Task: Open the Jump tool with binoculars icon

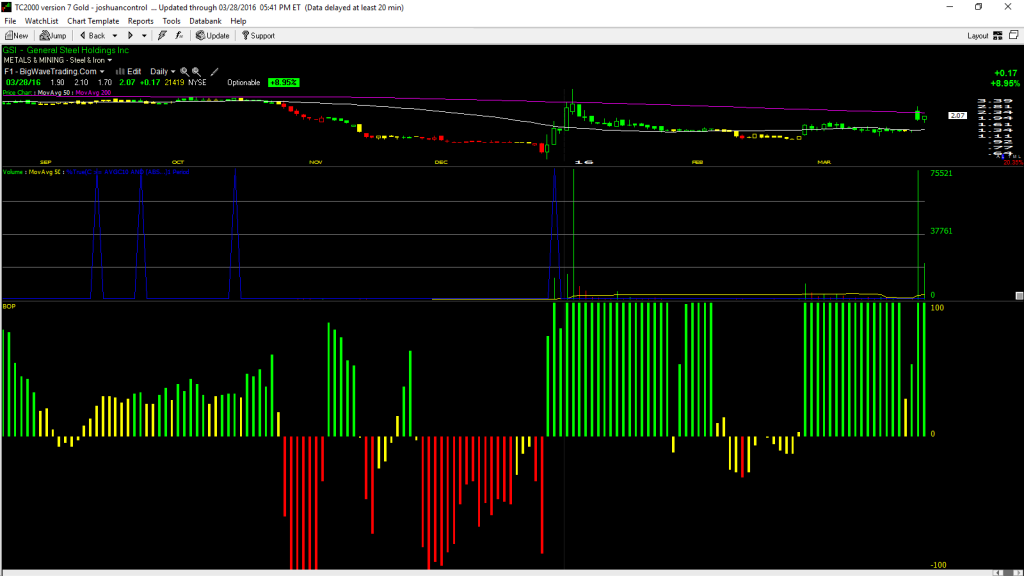Action: click(x=53, y=36)
